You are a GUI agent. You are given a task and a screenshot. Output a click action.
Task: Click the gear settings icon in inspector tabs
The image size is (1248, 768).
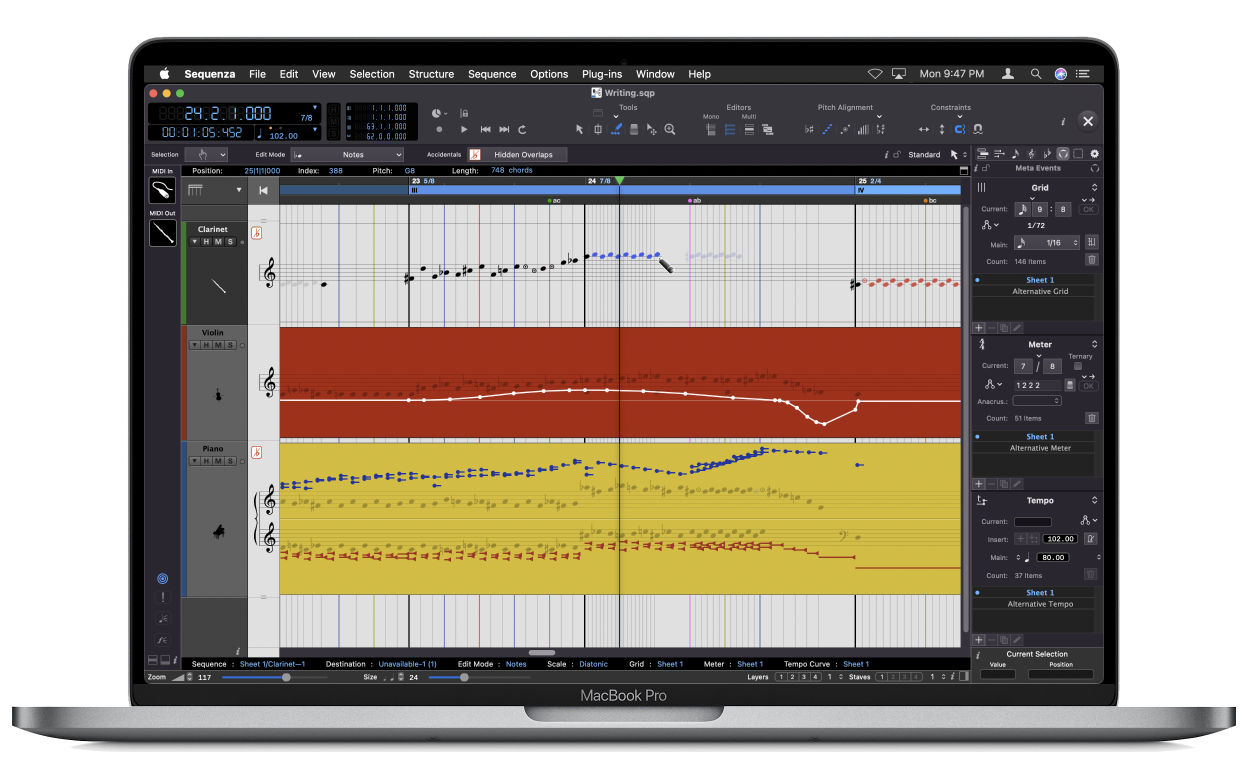(1094, 153)
